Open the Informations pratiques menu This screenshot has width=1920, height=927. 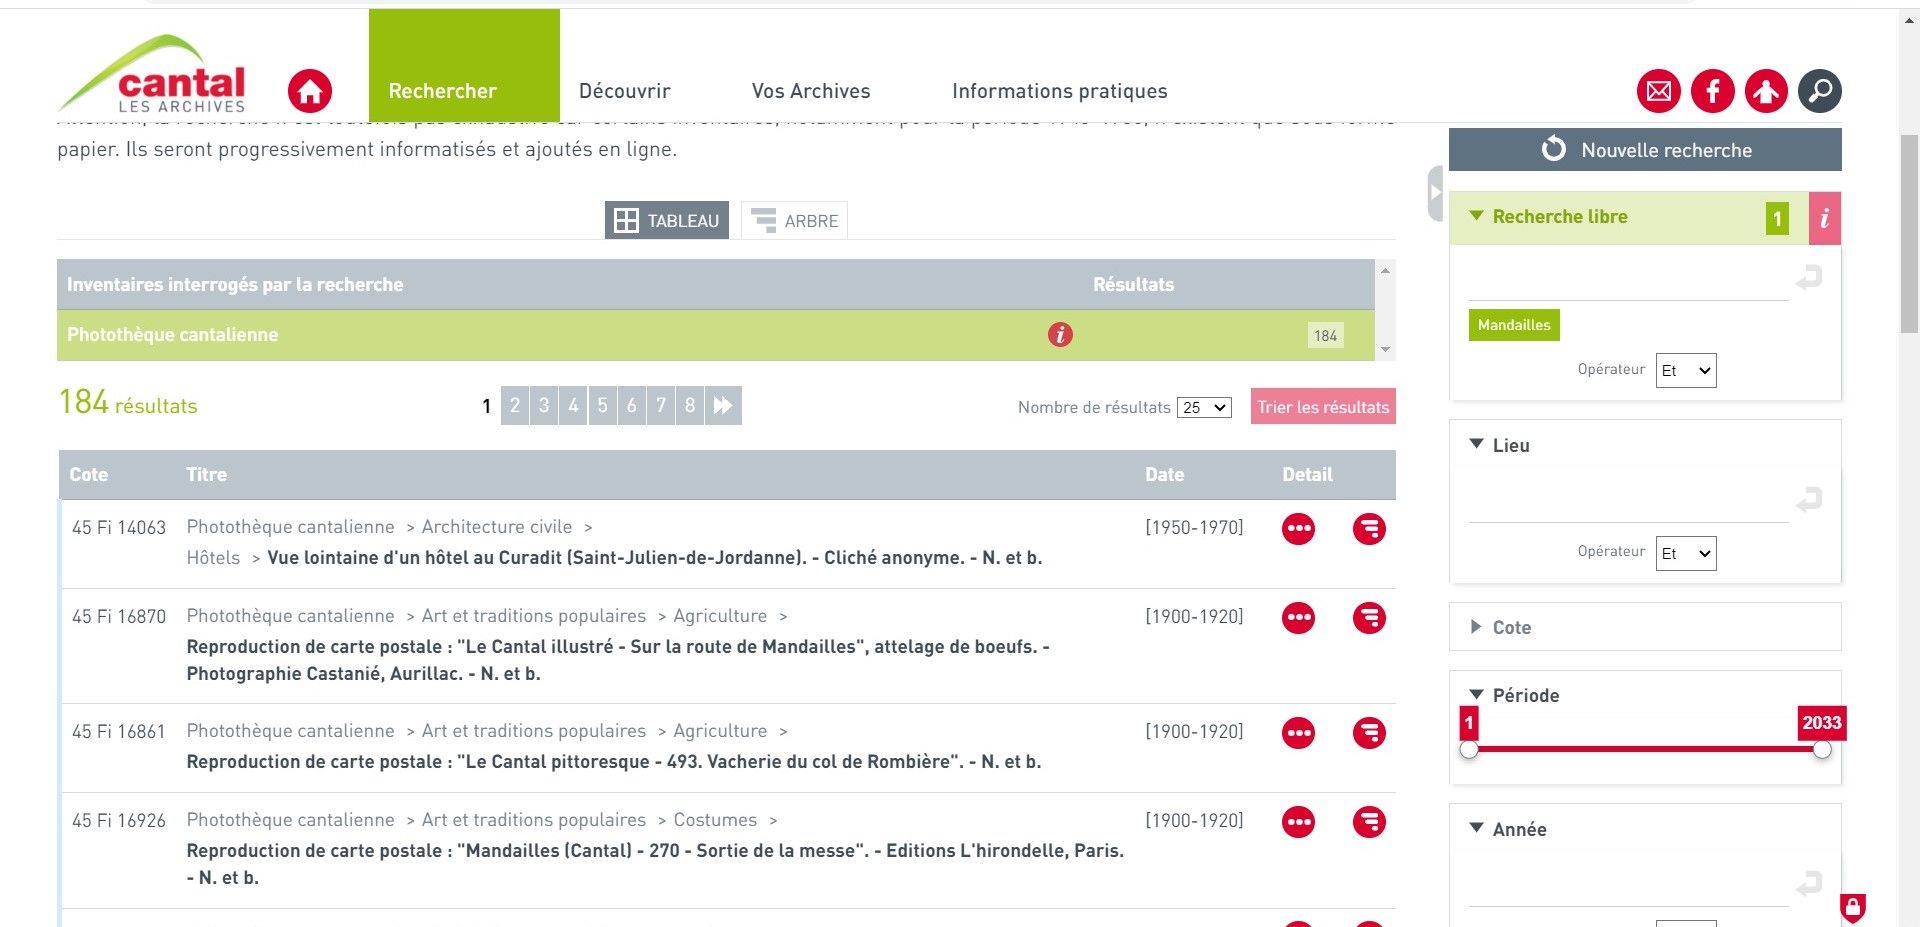click(1059, 91)
